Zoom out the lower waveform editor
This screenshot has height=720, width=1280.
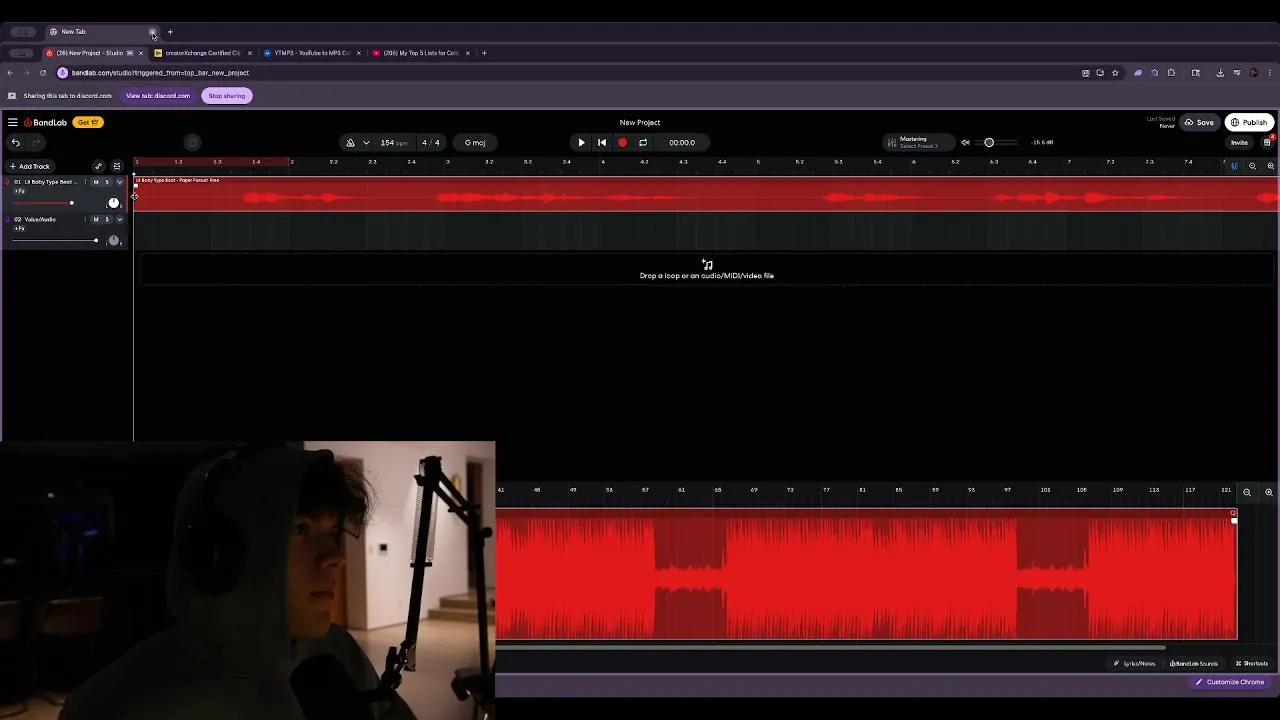click(1247, 492)
